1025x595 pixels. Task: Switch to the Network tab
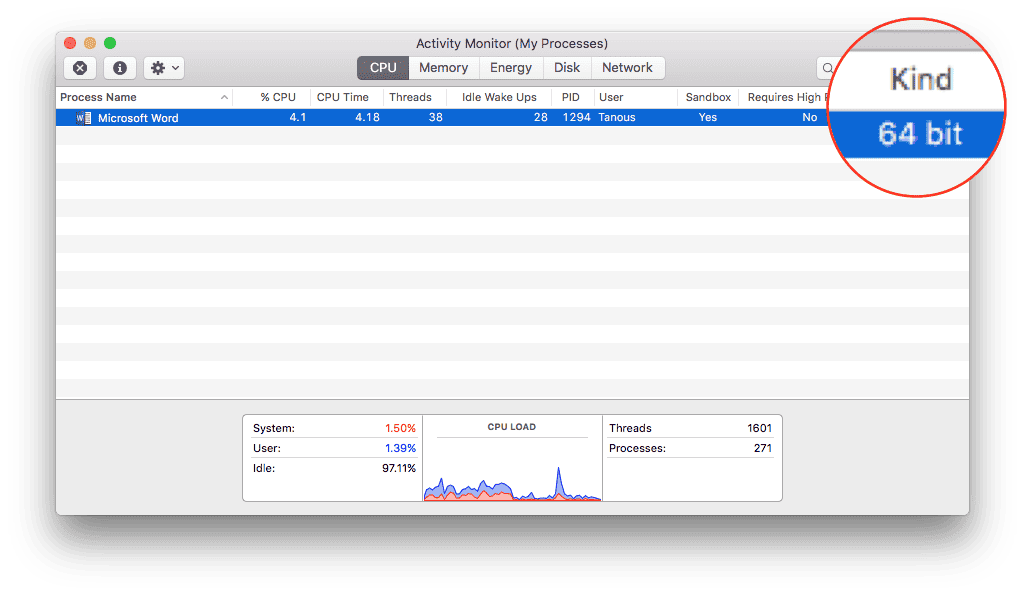click(628, 68)
